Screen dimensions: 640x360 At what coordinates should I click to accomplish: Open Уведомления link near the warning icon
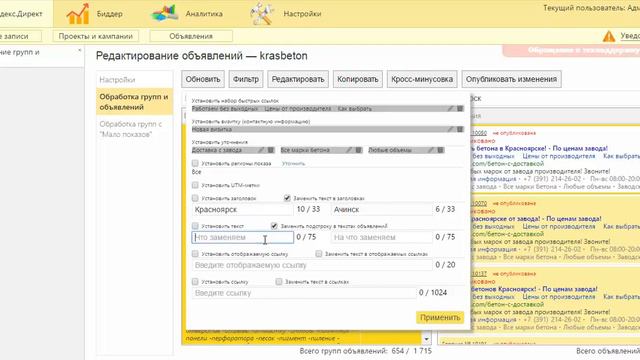pos(630,36)
